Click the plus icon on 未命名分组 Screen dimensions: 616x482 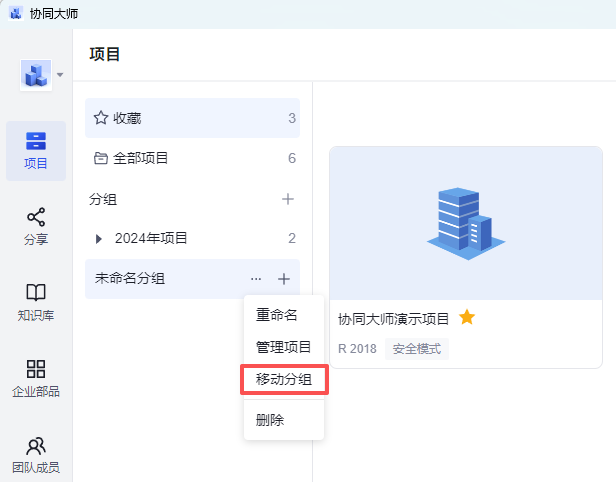pos(284,279)
